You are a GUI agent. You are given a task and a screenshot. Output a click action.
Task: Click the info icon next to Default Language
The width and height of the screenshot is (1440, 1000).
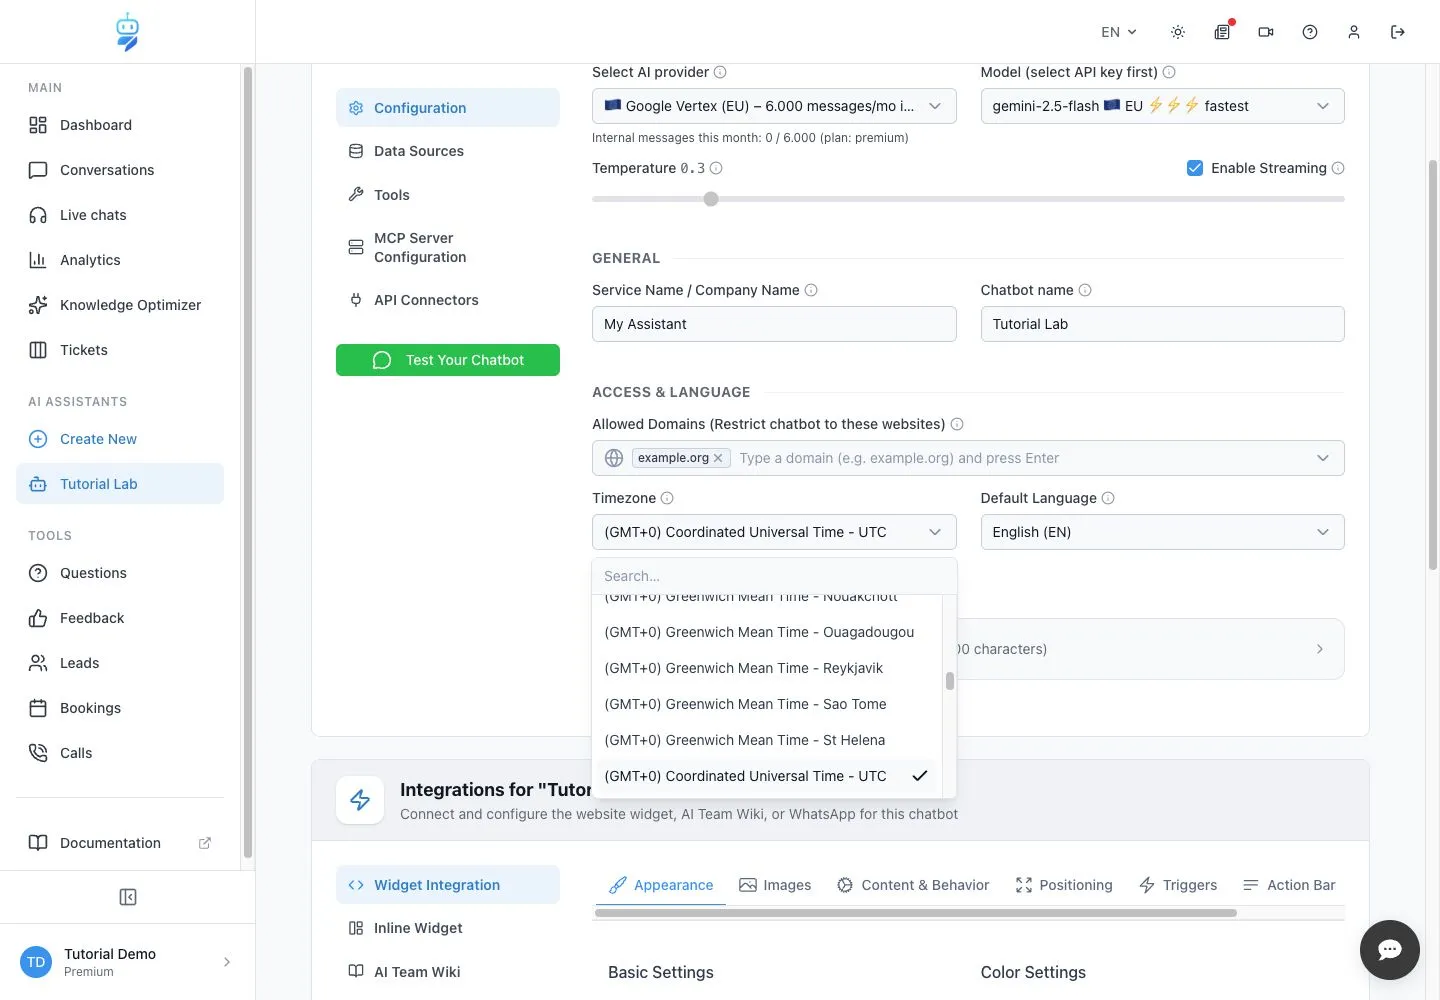coord(1108,498)
